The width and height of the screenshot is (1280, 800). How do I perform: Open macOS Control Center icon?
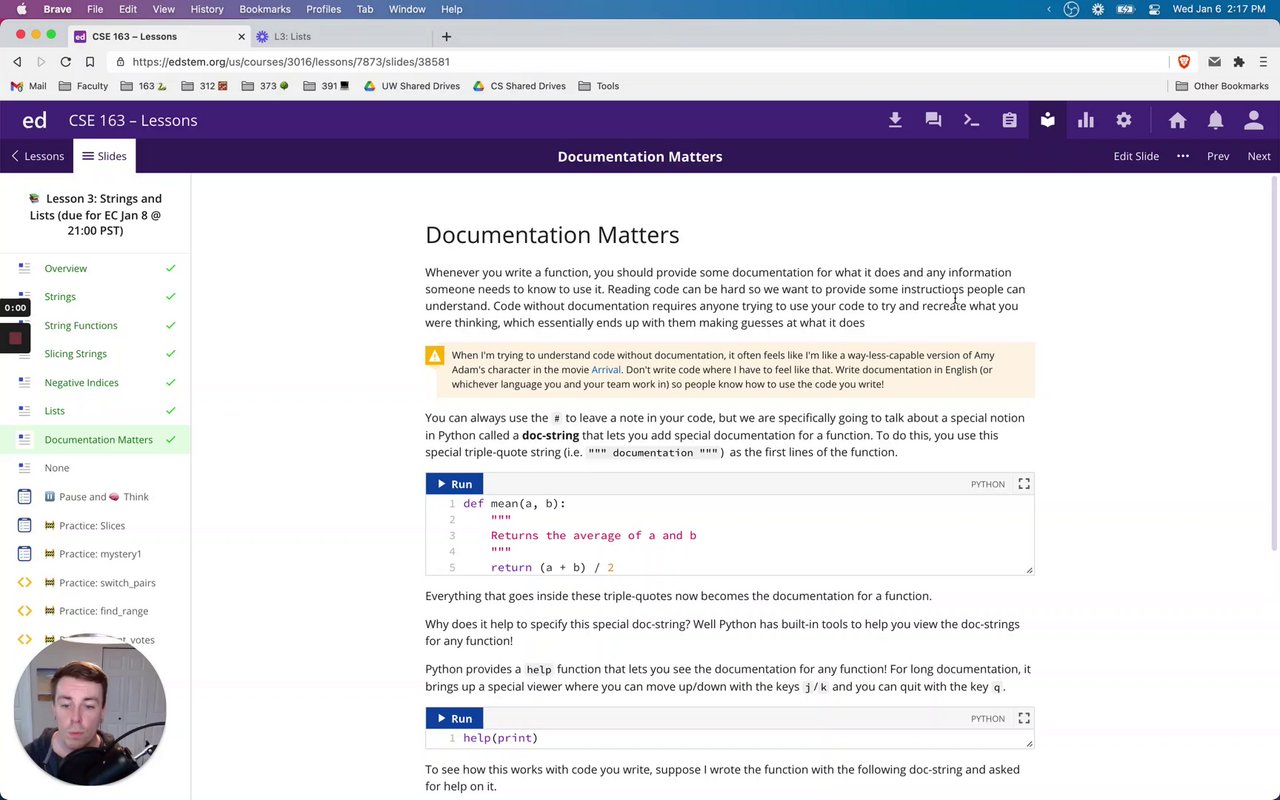1153,9
